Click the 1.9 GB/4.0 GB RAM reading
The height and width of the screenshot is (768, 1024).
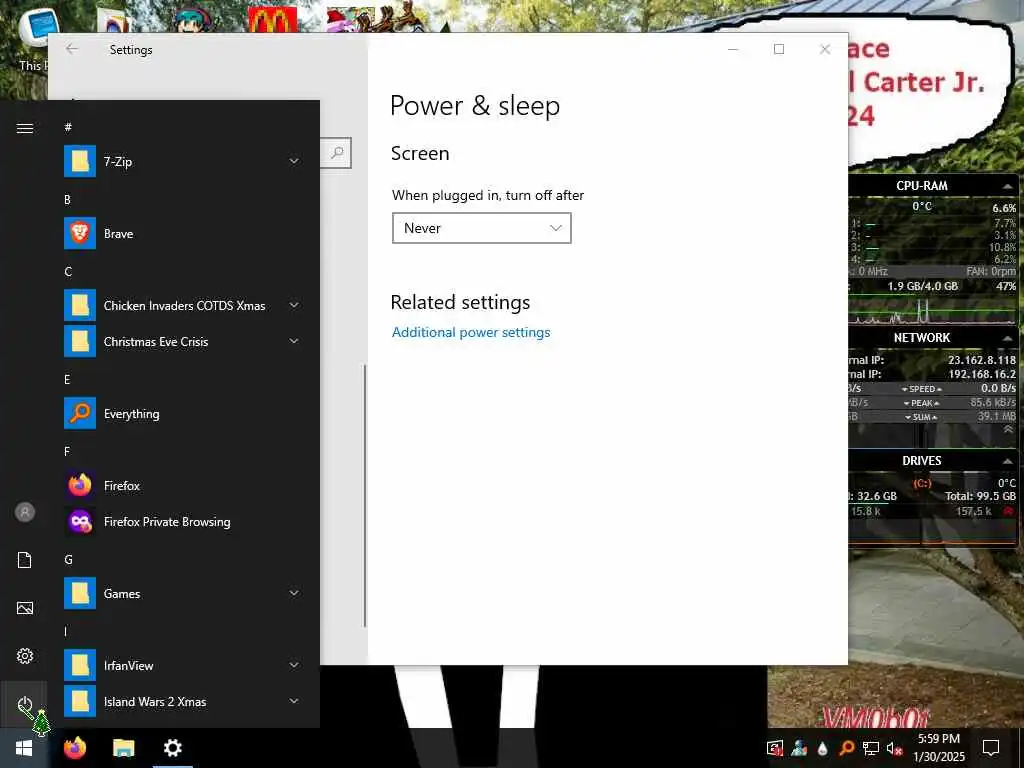point(922,286)
